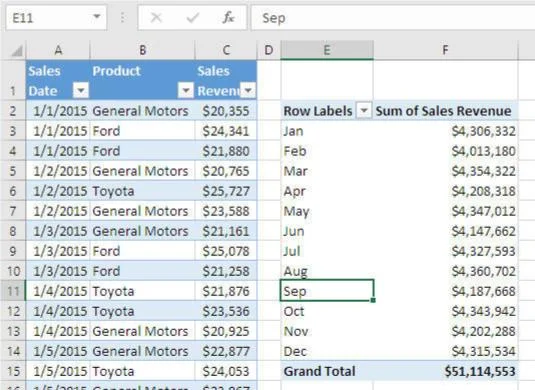Select row 11 header
The height and width of the screenshot is (390, 535).
pyautogui.click(x=13, y=291)
